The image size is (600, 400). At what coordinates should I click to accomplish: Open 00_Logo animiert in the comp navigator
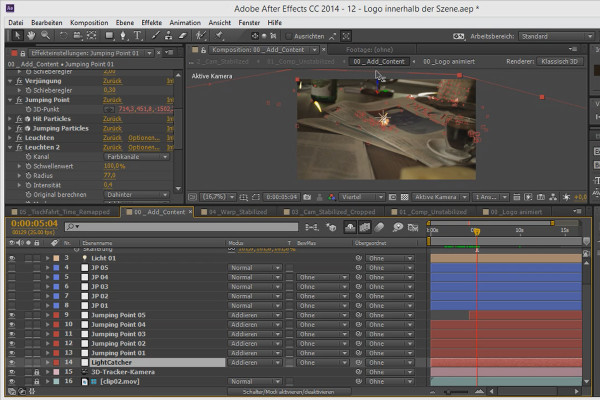[x=449, y=62]
